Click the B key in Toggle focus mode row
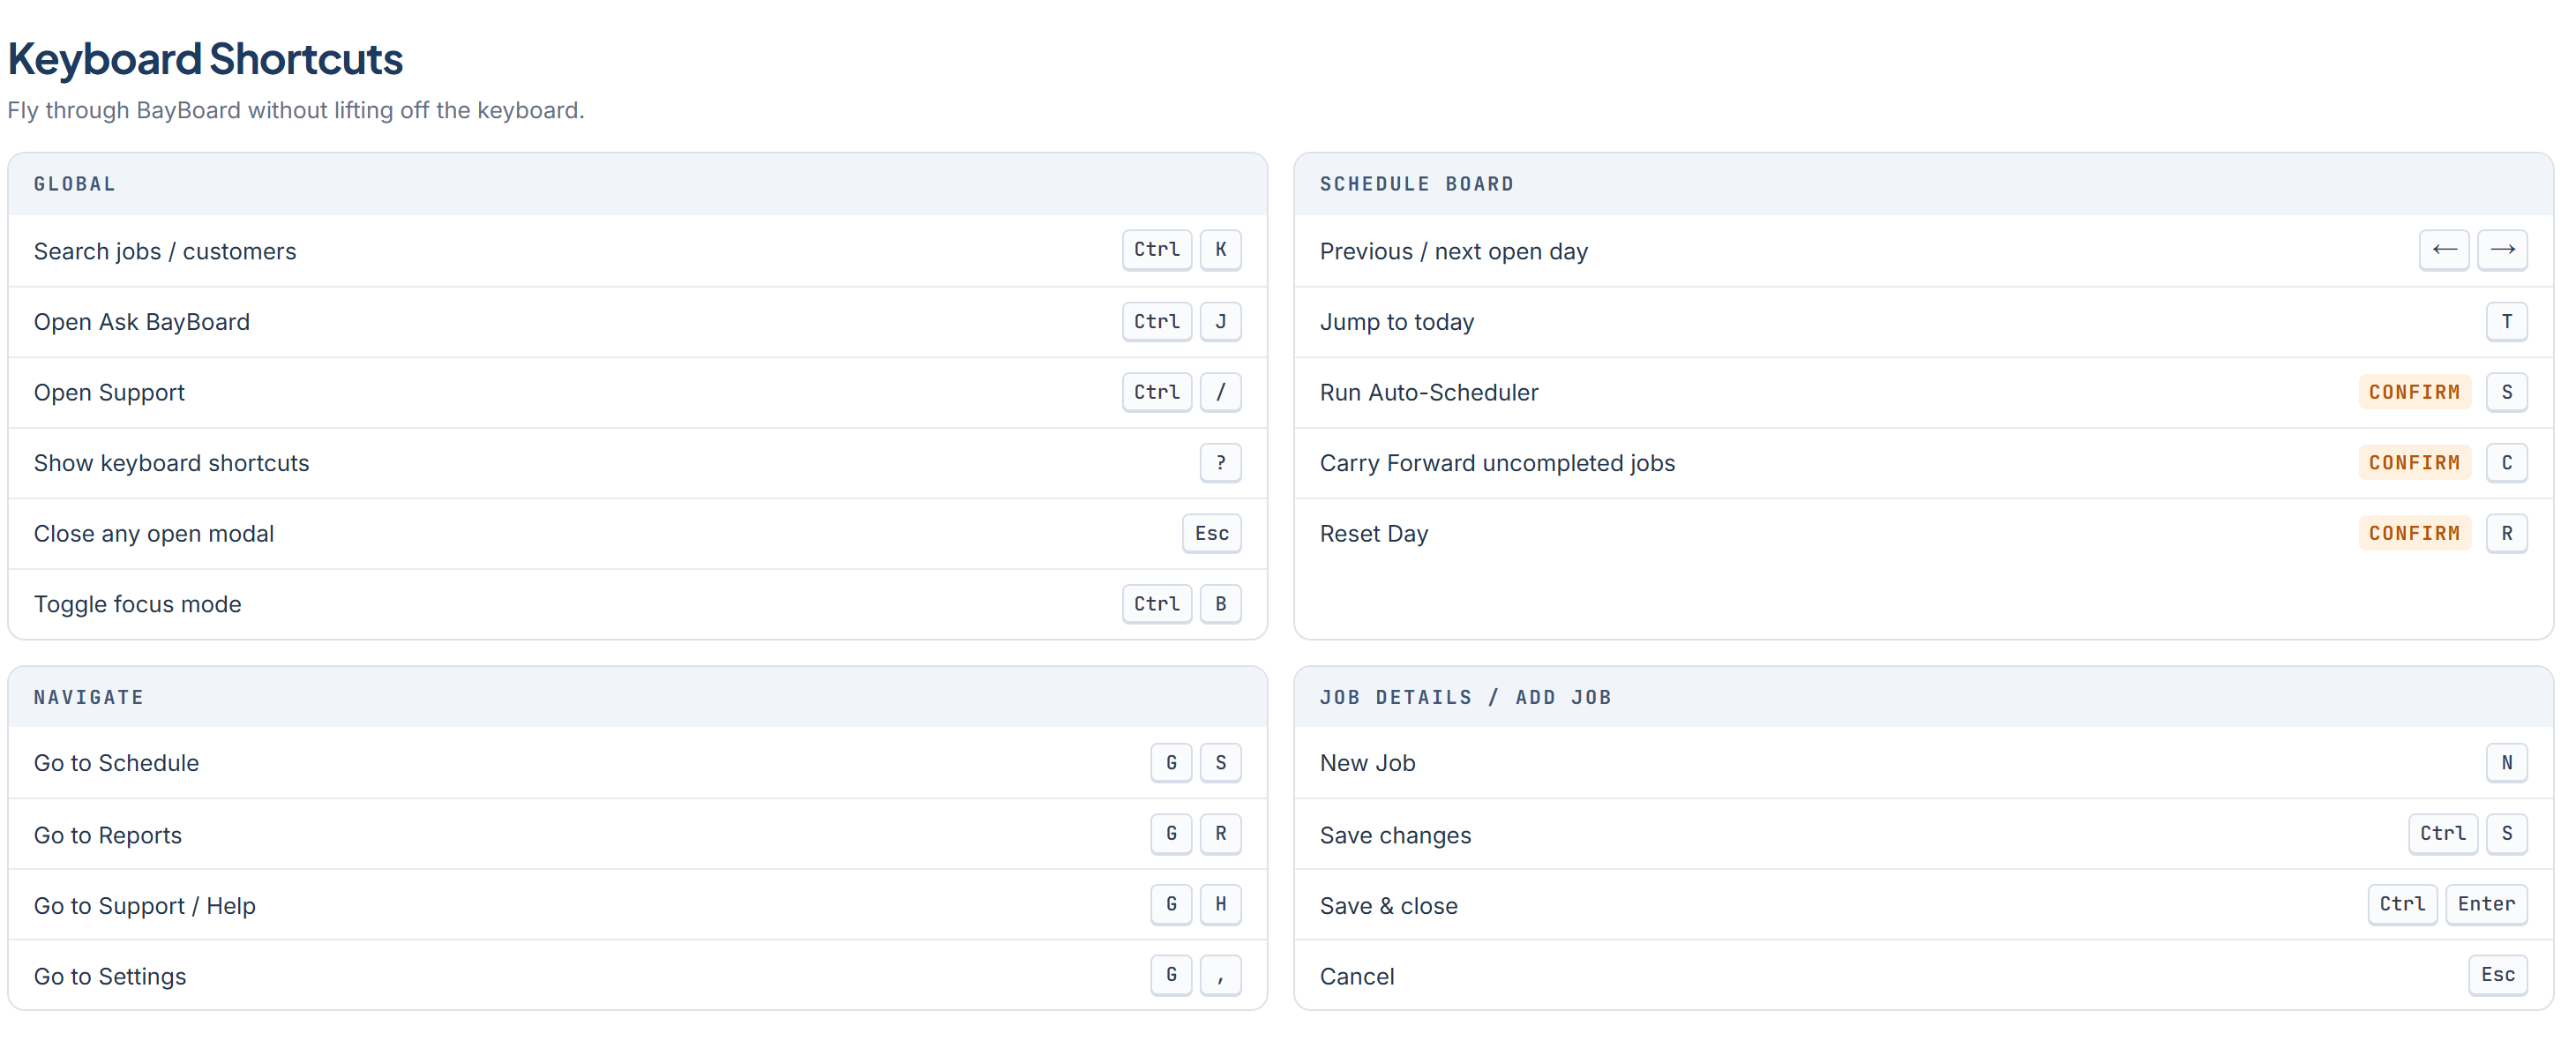 pyautogui.click(x=1220, y=604)
